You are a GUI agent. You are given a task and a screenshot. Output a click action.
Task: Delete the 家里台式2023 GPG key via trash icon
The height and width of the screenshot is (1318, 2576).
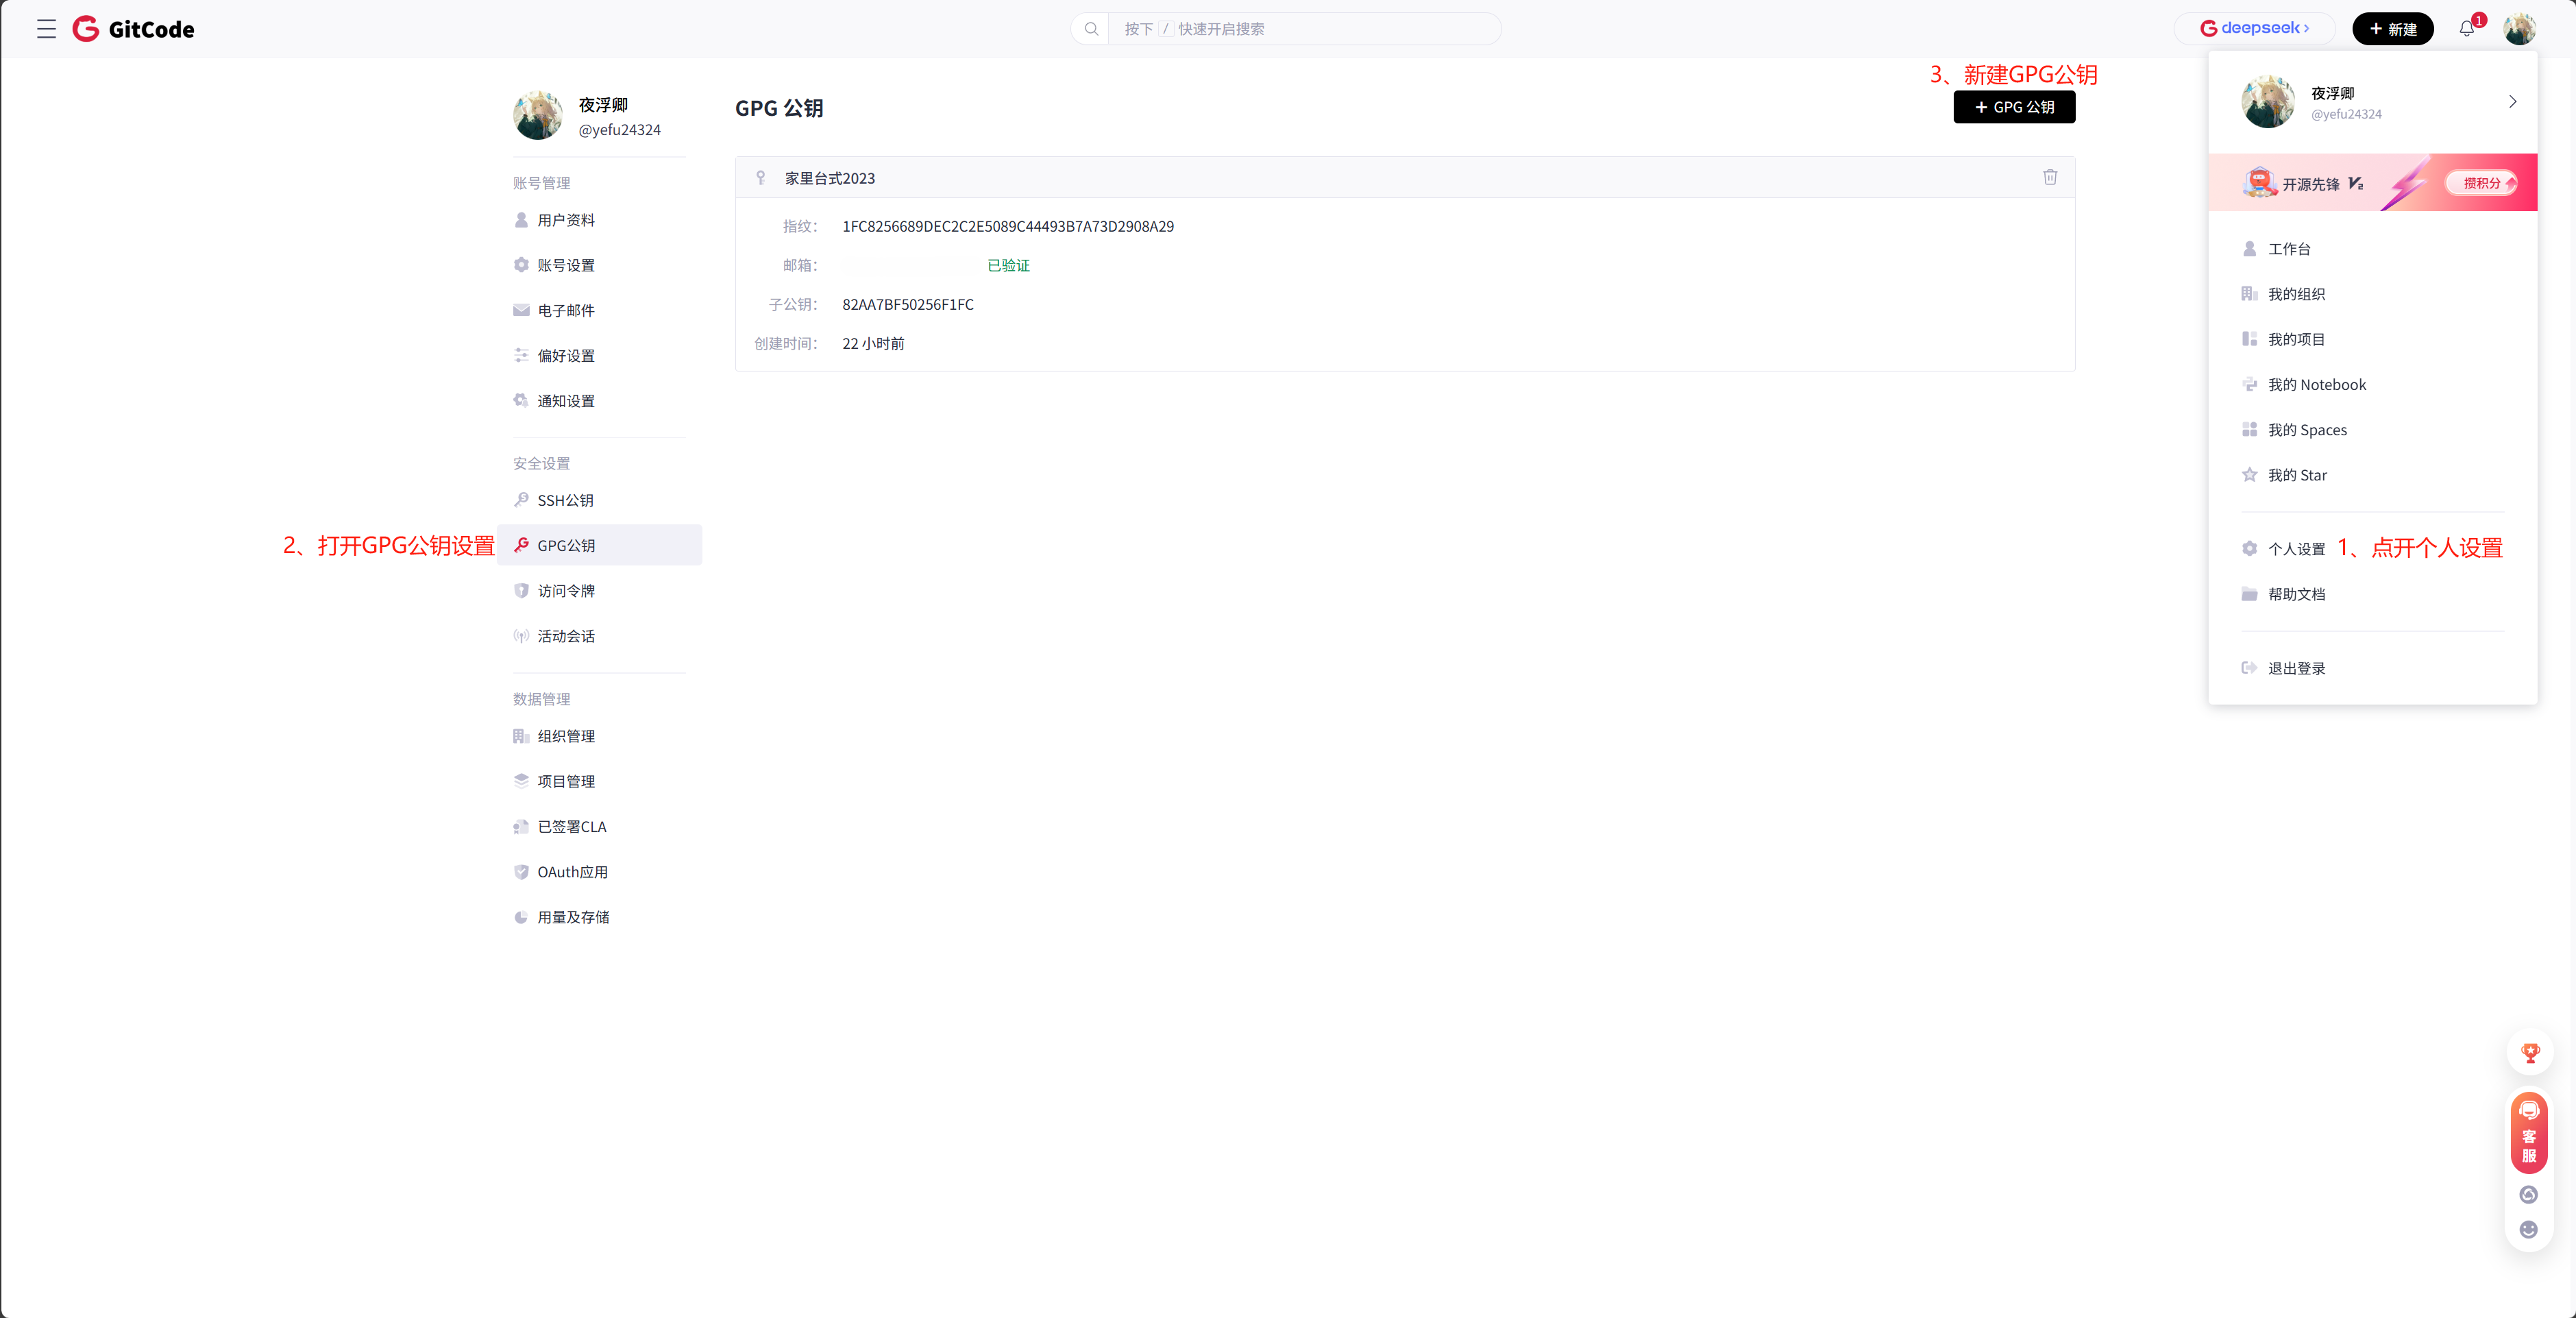(2049, 177)
